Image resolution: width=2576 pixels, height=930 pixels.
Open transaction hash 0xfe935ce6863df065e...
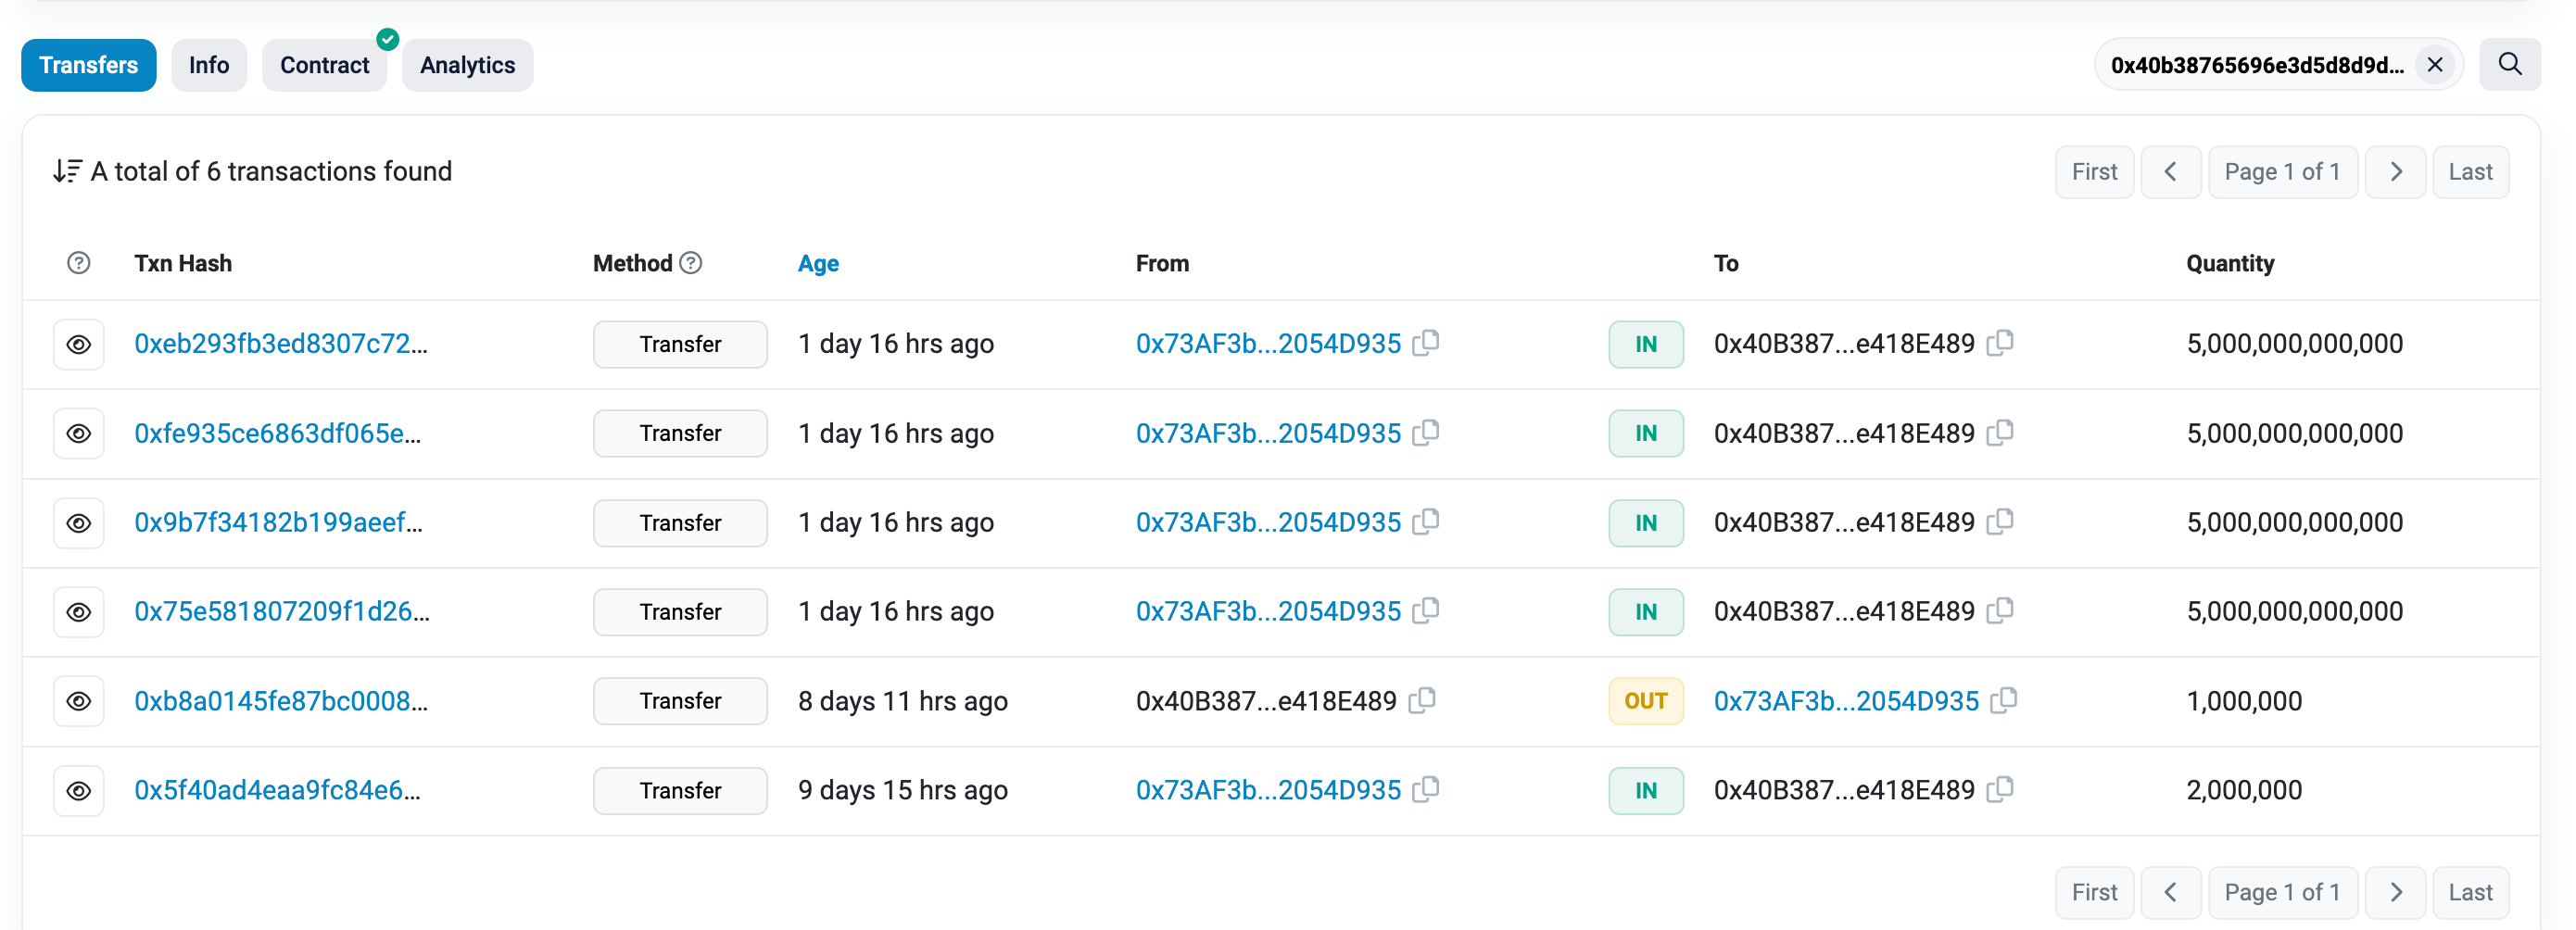click(278, 434)
